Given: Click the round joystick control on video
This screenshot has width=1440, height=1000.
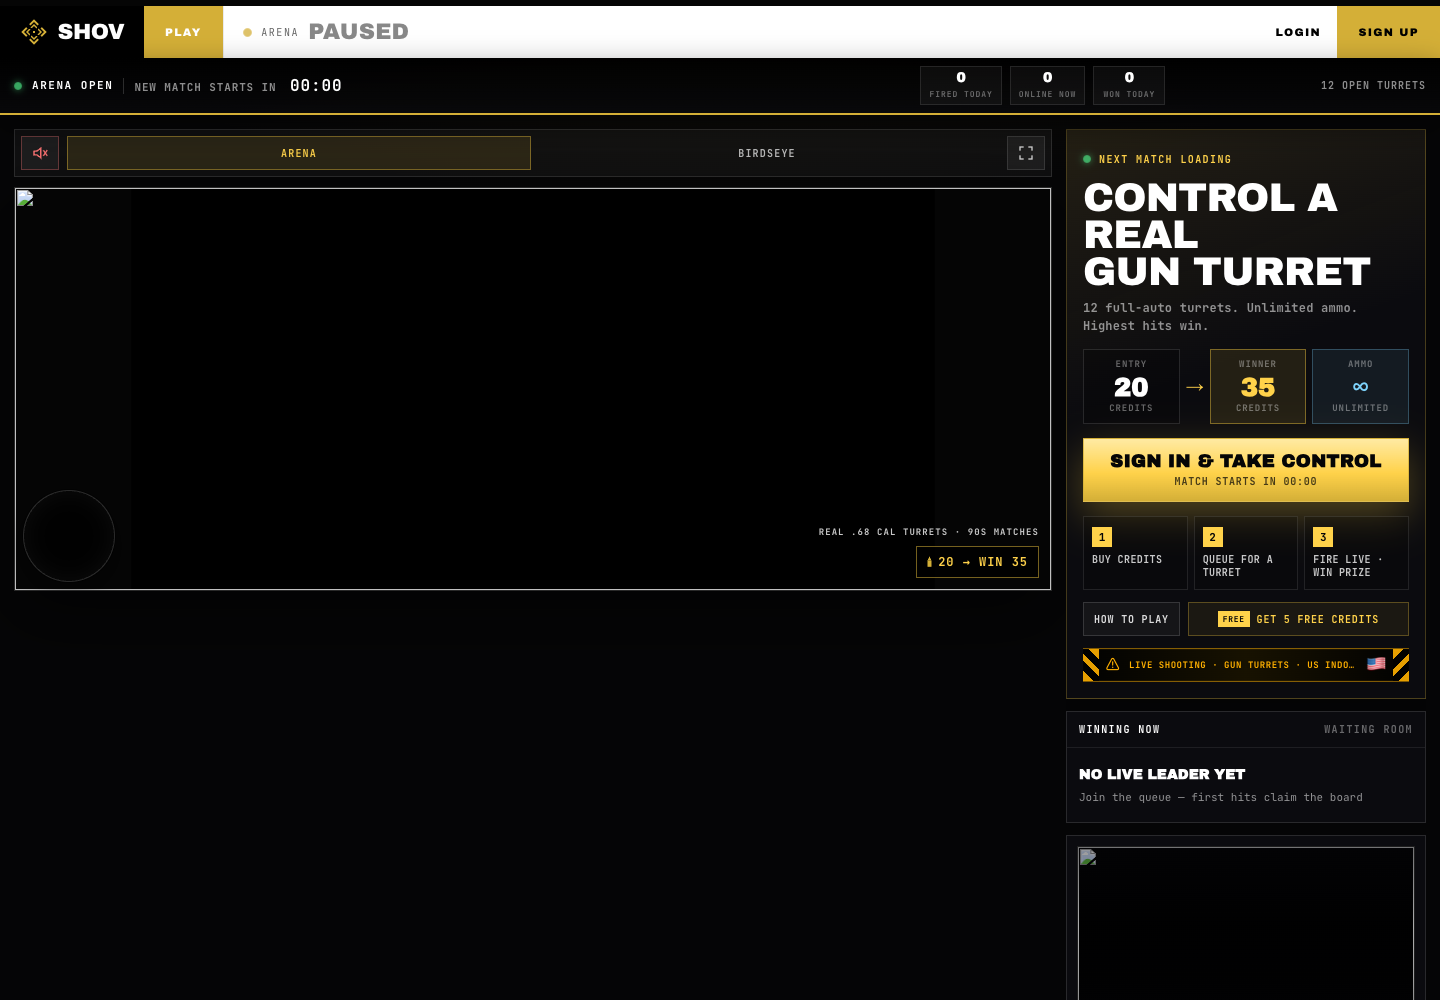Looking at the screenshot, I should pyautogui.click(x=69, y=536).
